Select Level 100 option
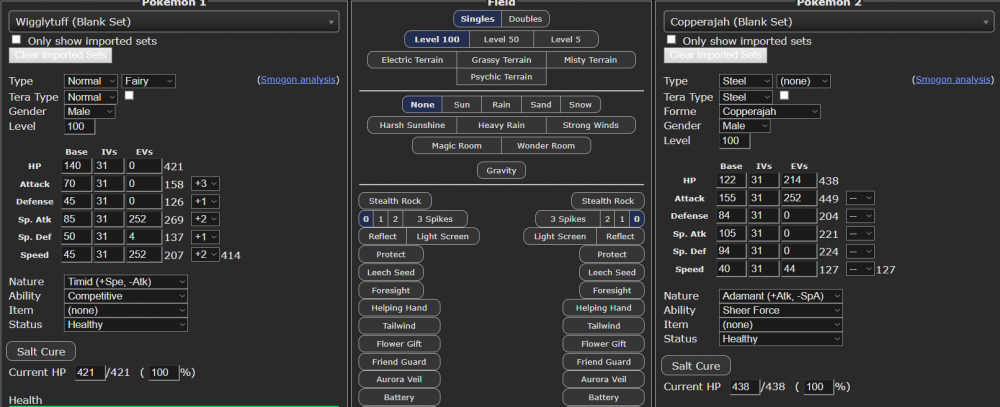This screenshot has height=407, width=1000. point(437,40)
